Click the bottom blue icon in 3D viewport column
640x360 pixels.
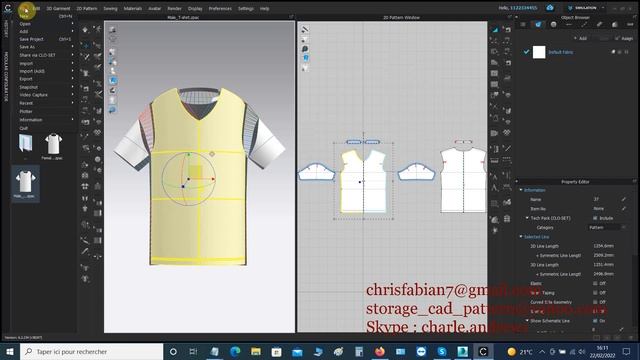(x=113, y=110)
